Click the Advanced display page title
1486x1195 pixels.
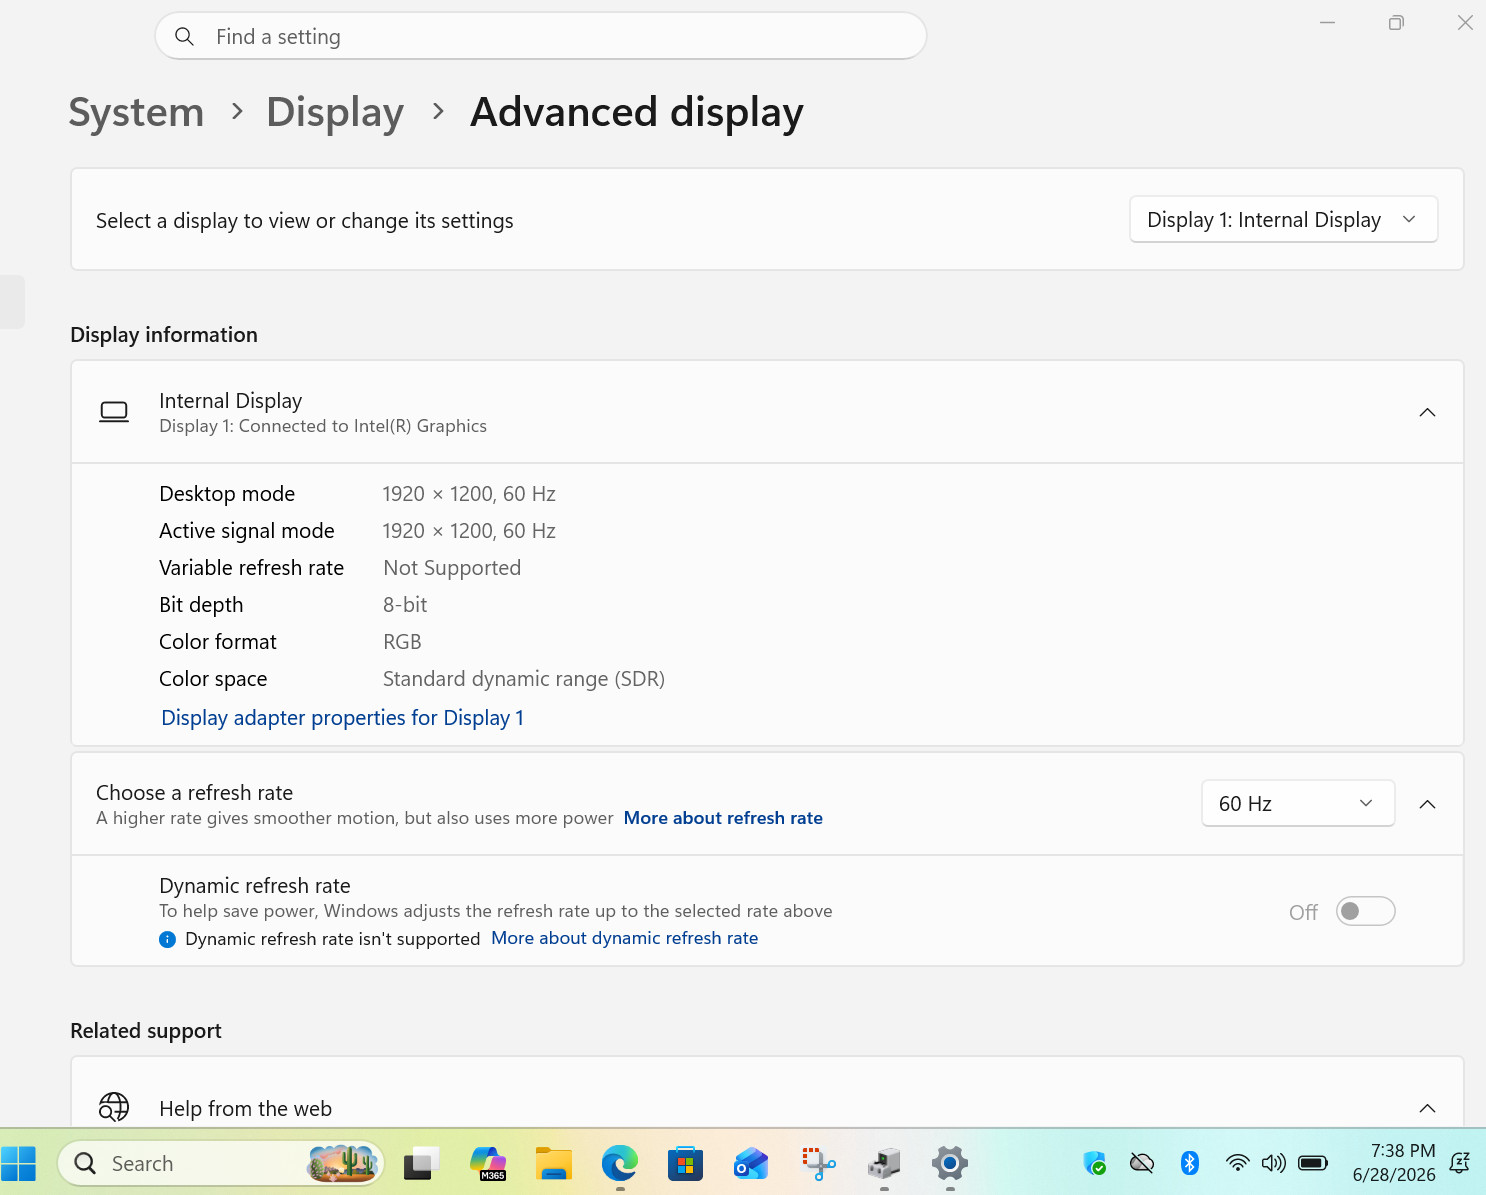637,112
